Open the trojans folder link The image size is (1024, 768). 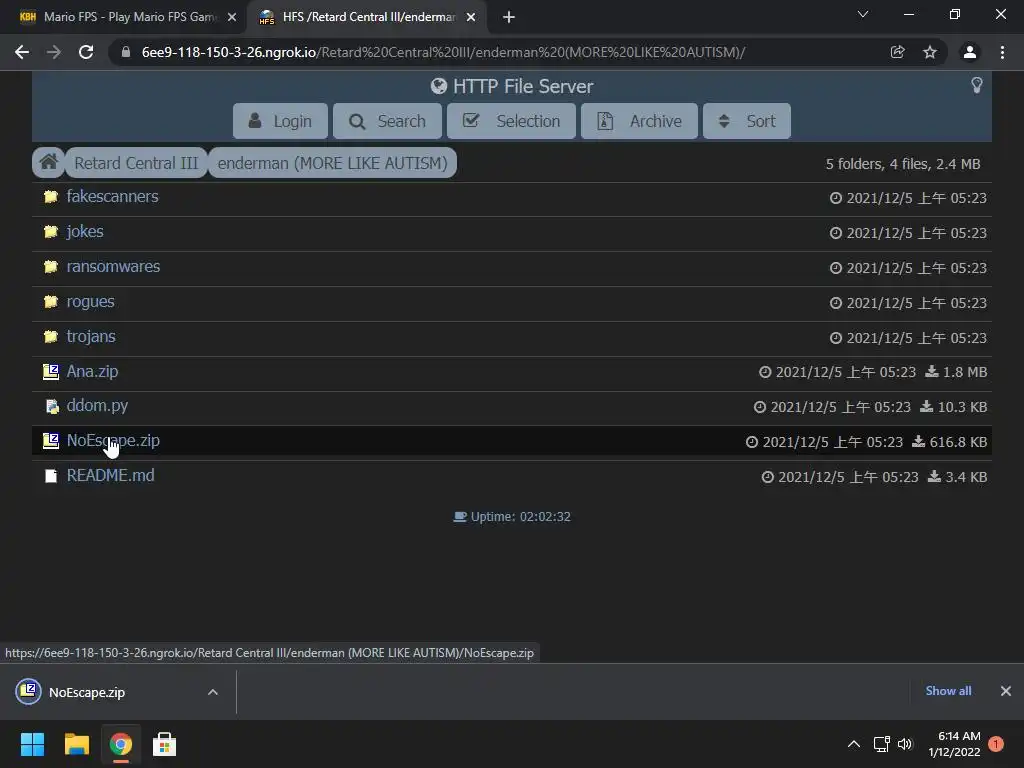(91, 336)
